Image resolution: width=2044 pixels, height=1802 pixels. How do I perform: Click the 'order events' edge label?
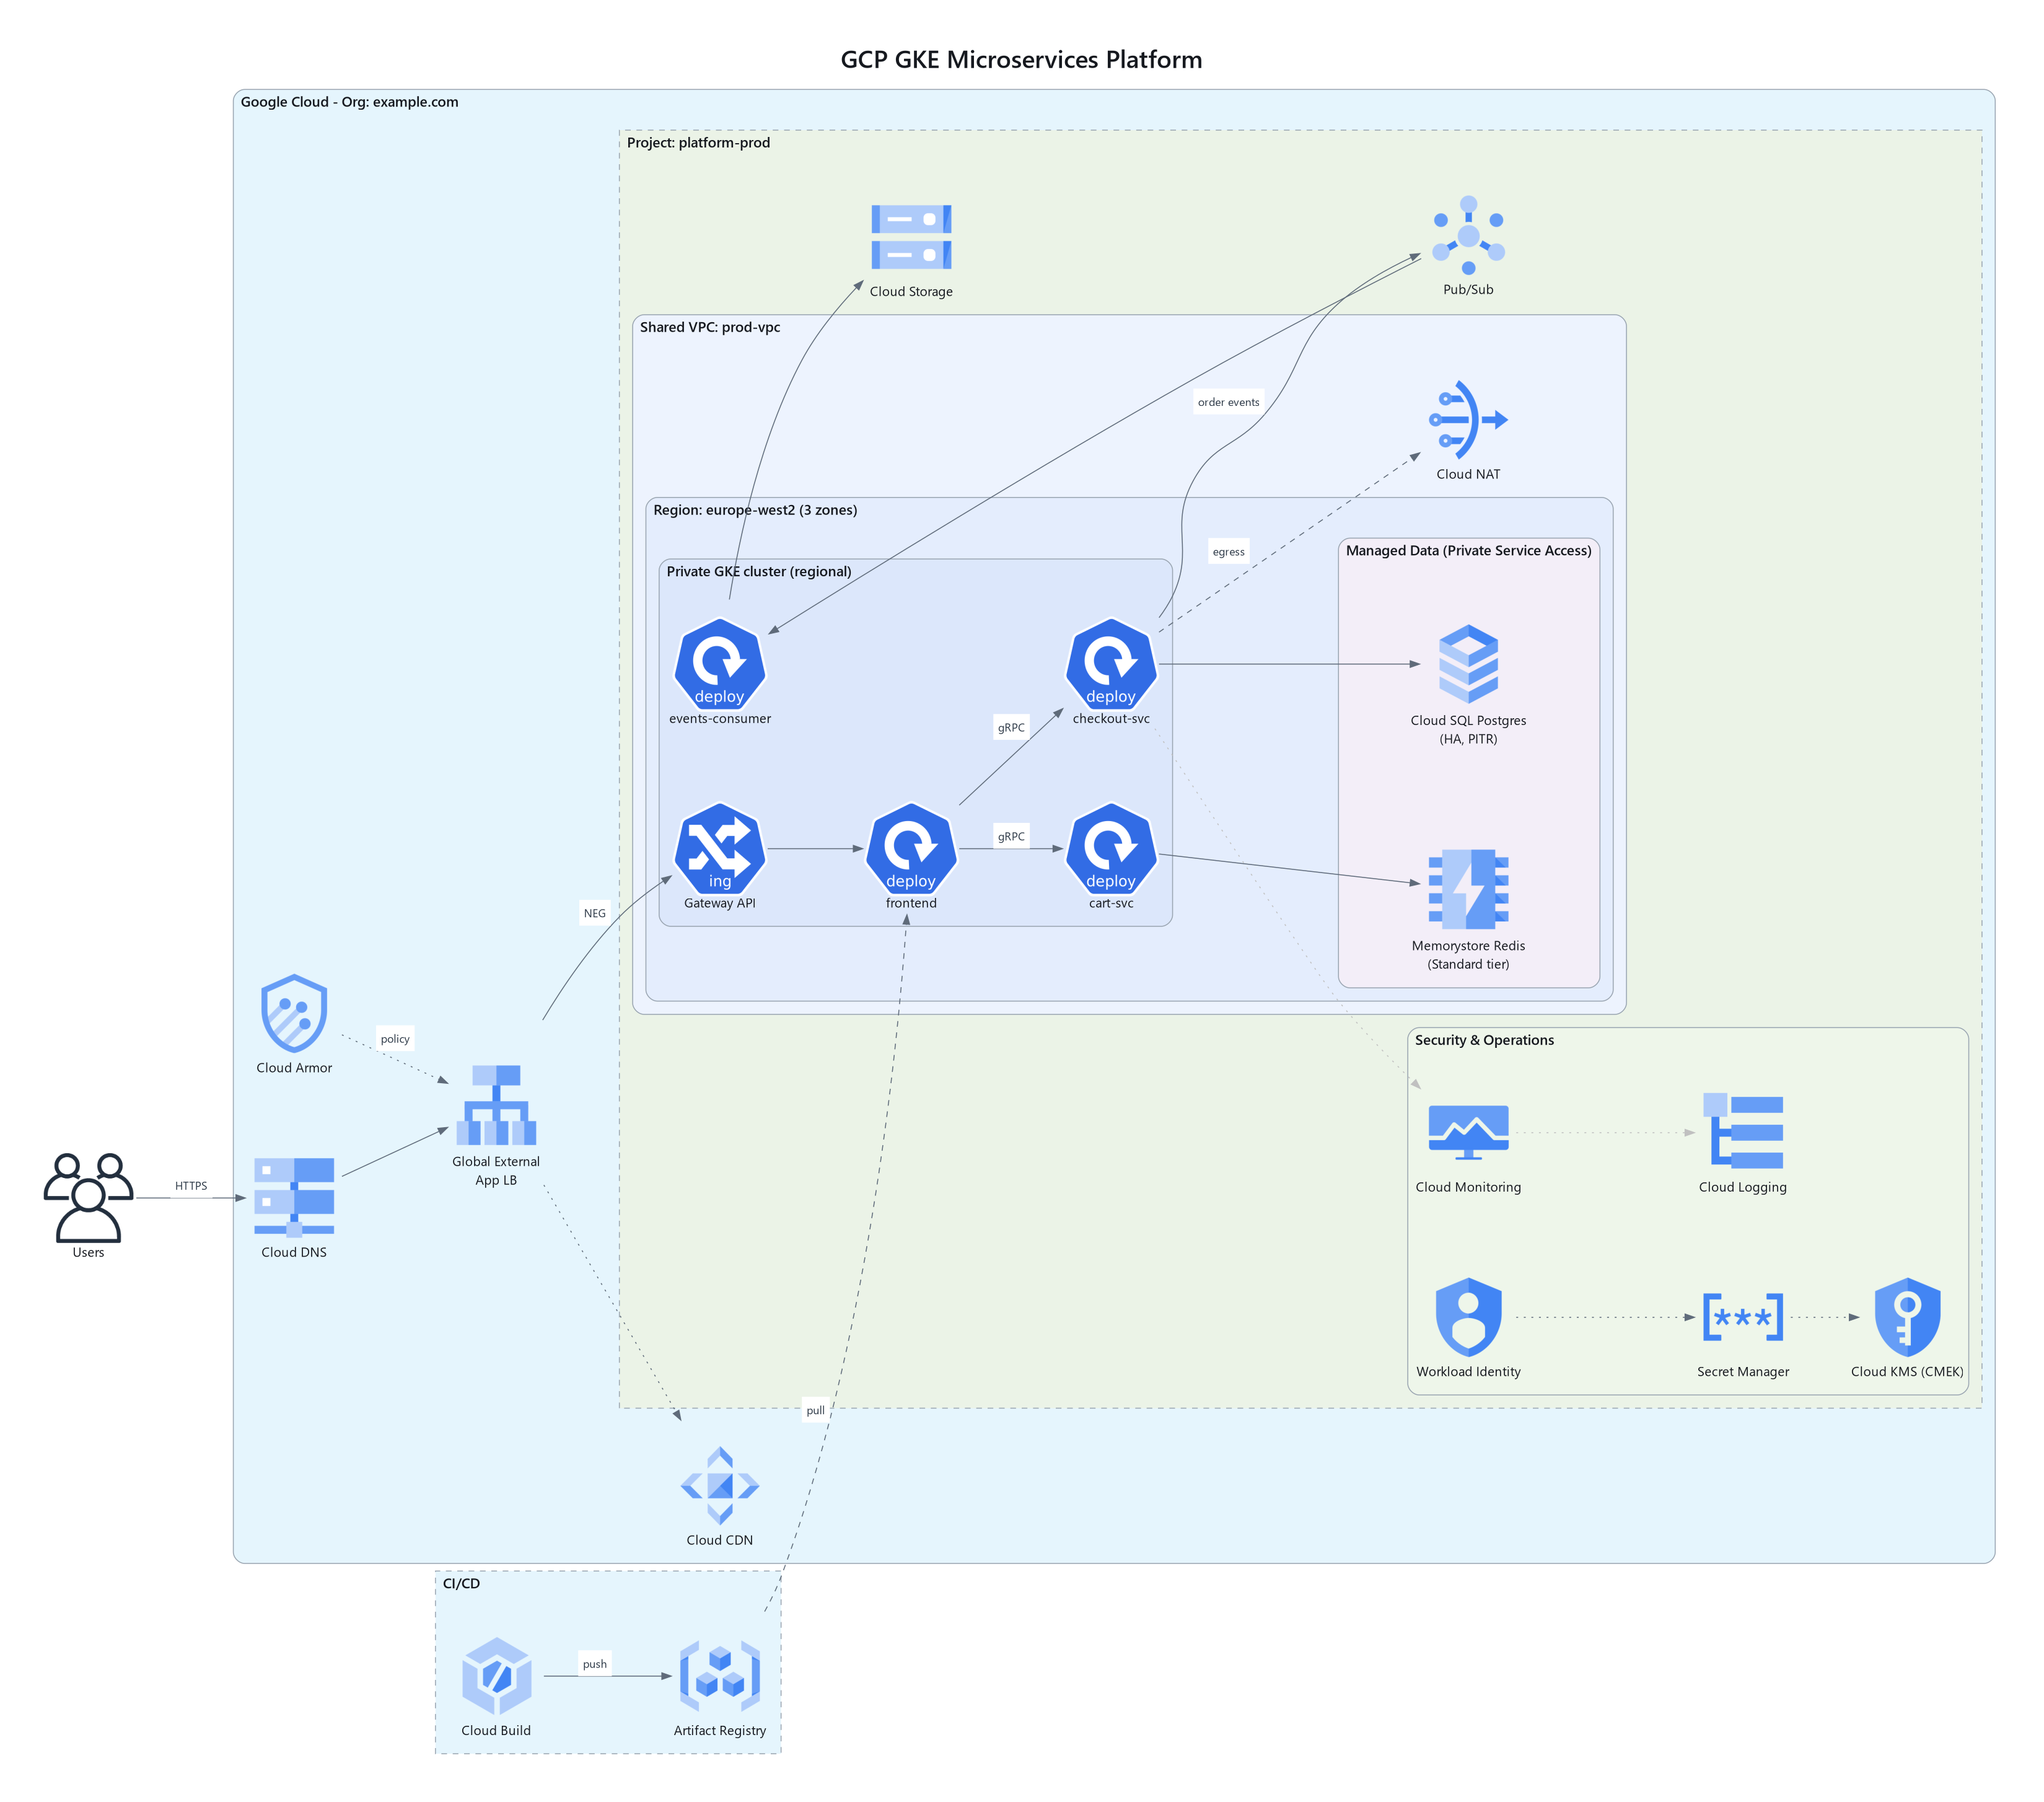[1228, 402]
